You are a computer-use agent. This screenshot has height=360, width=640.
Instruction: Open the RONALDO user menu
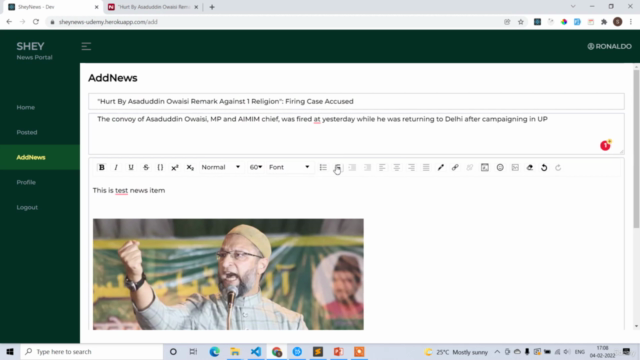tap(609, 47)
